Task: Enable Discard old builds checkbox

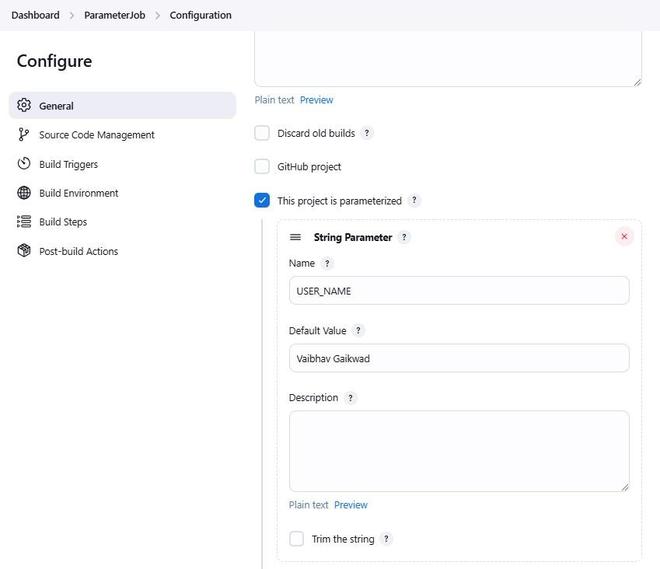Action: 262,133
